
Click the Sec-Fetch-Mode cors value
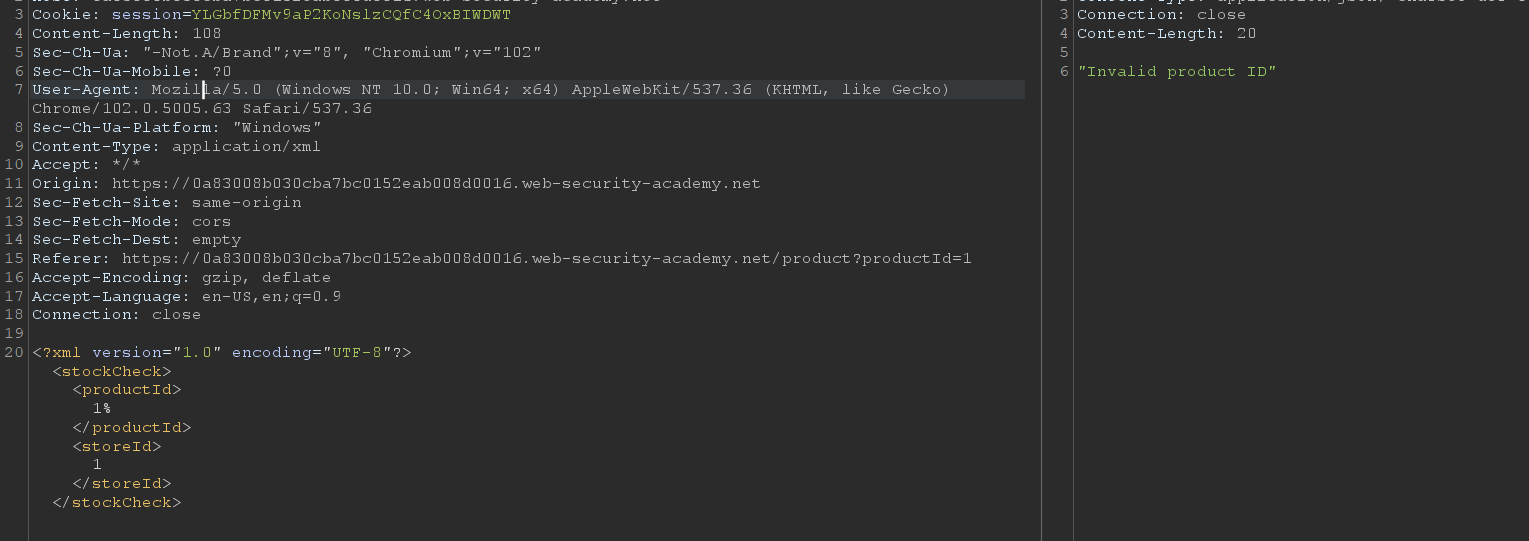[x=211, y=222]
